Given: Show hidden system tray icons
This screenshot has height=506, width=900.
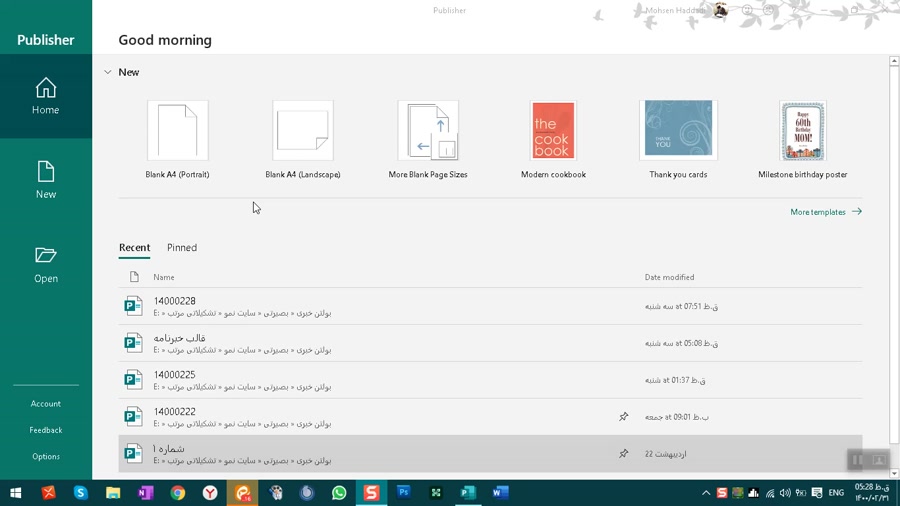Looking at the screenshot, I should click(706, 493).
